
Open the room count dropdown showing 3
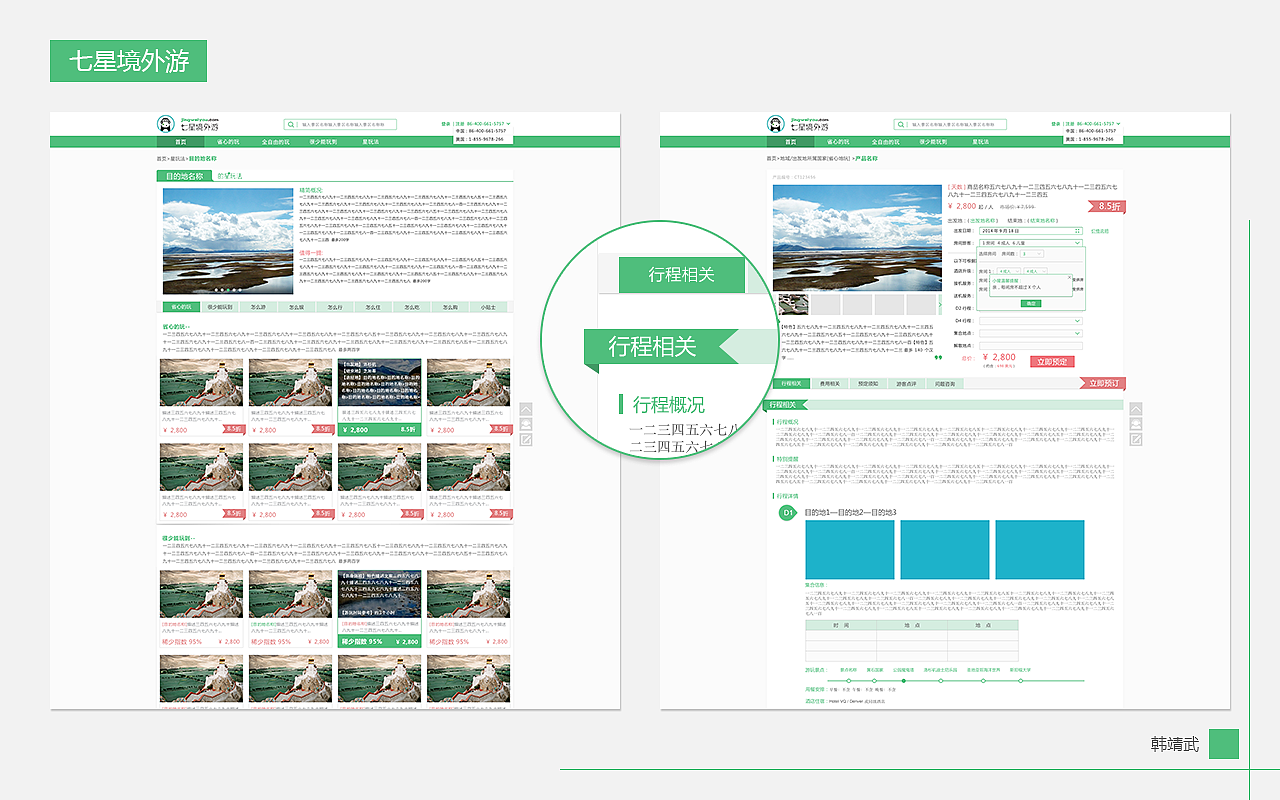pos(1032,254)
